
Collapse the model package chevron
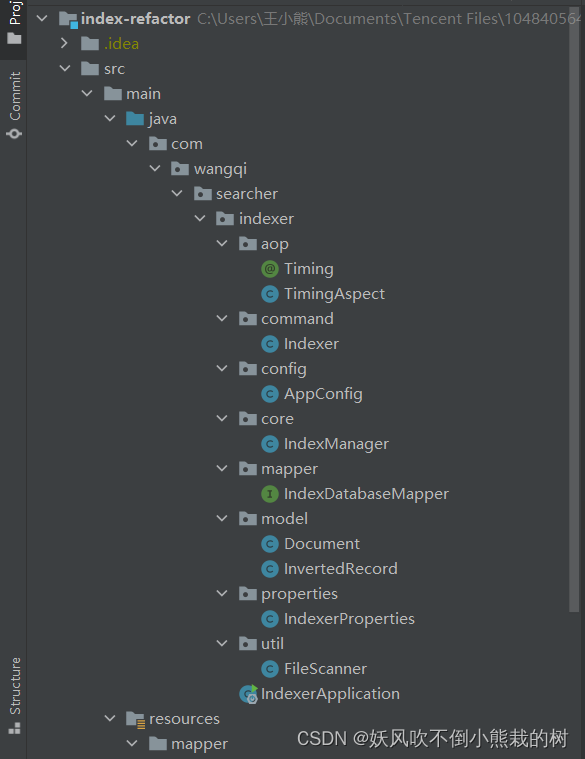pos(222,518)
